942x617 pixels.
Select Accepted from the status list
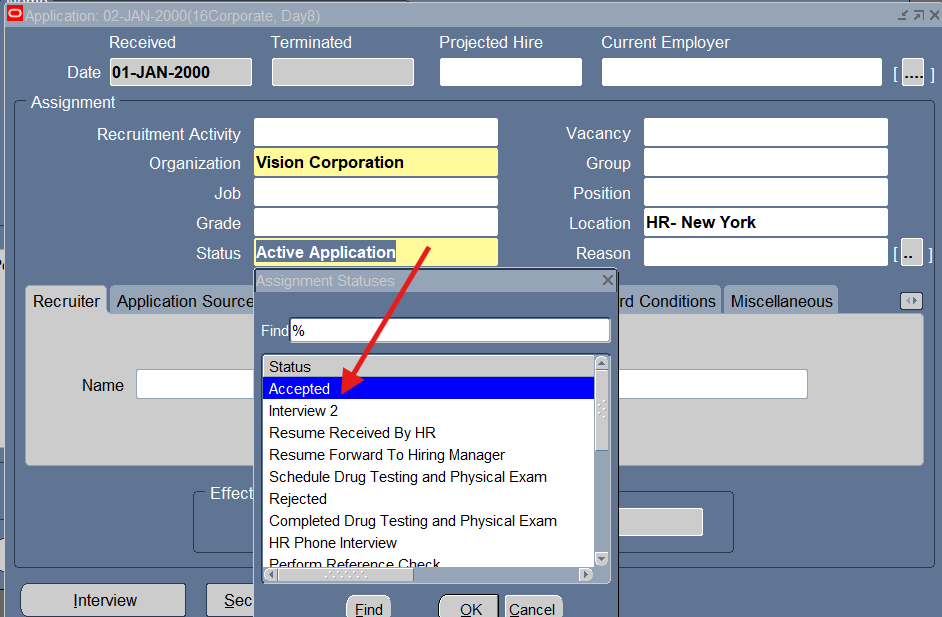tap(299, 389)
